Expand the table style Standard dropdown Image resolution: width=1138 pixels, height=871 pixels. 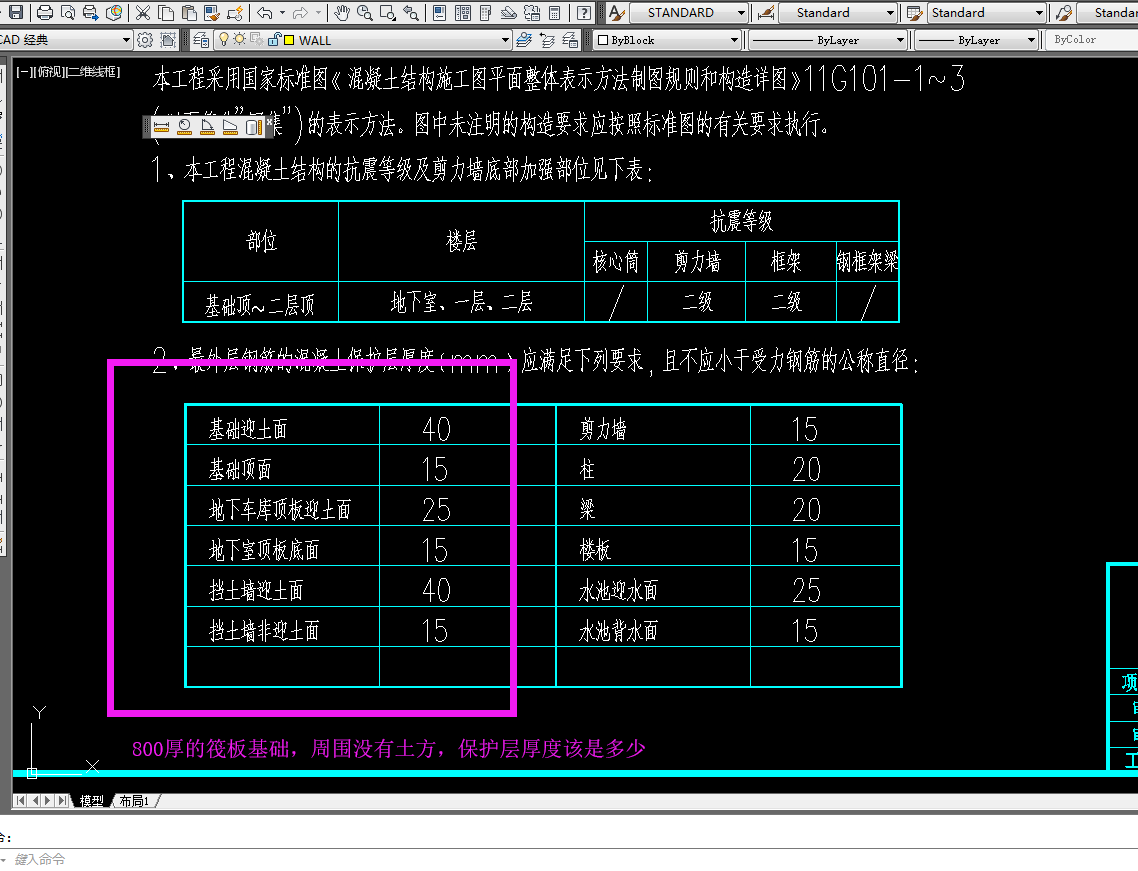[1039, 12]
